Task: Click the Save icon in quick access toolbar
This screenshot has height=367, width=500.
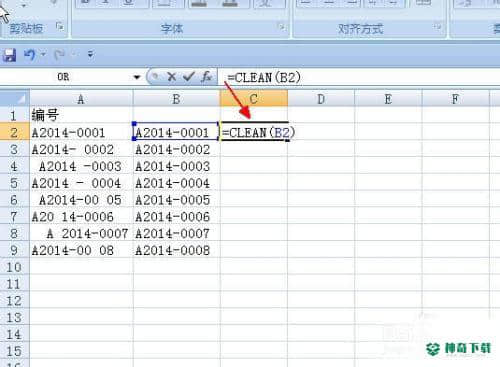Action: 9,55
